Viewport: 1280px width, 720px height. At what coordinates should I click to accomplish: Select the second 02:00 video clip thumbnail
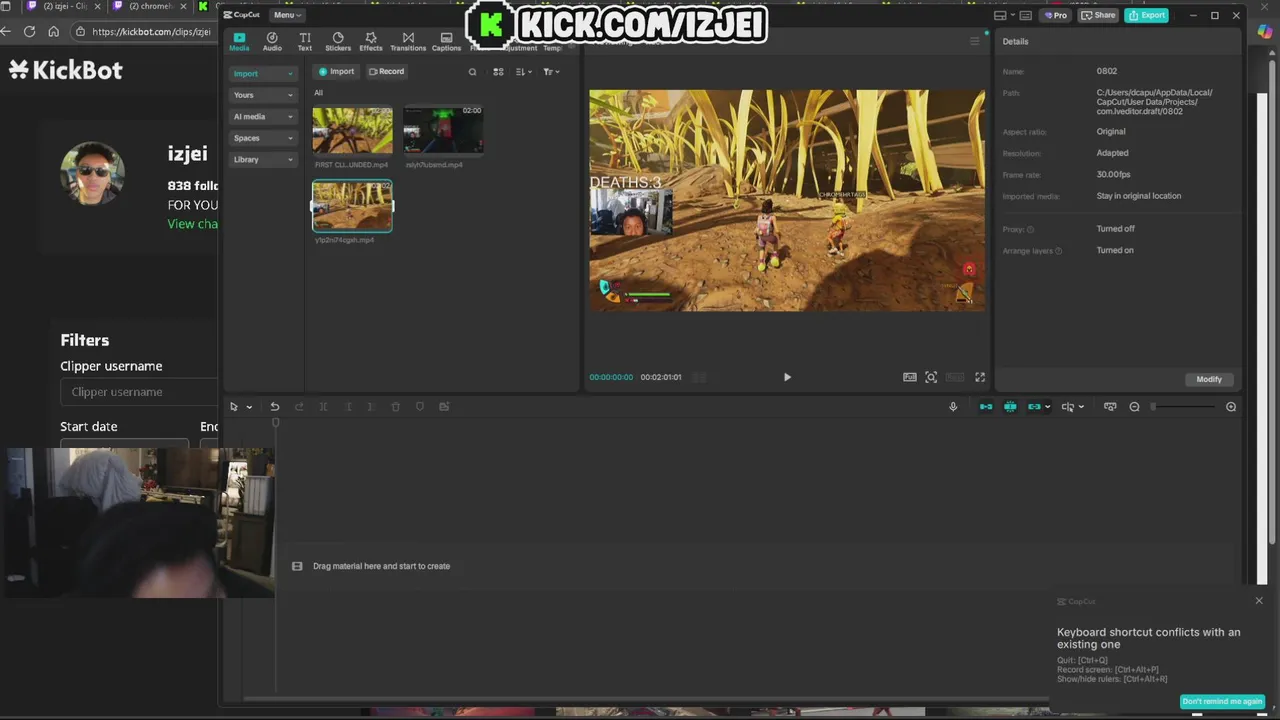click(x=443, y=131)
